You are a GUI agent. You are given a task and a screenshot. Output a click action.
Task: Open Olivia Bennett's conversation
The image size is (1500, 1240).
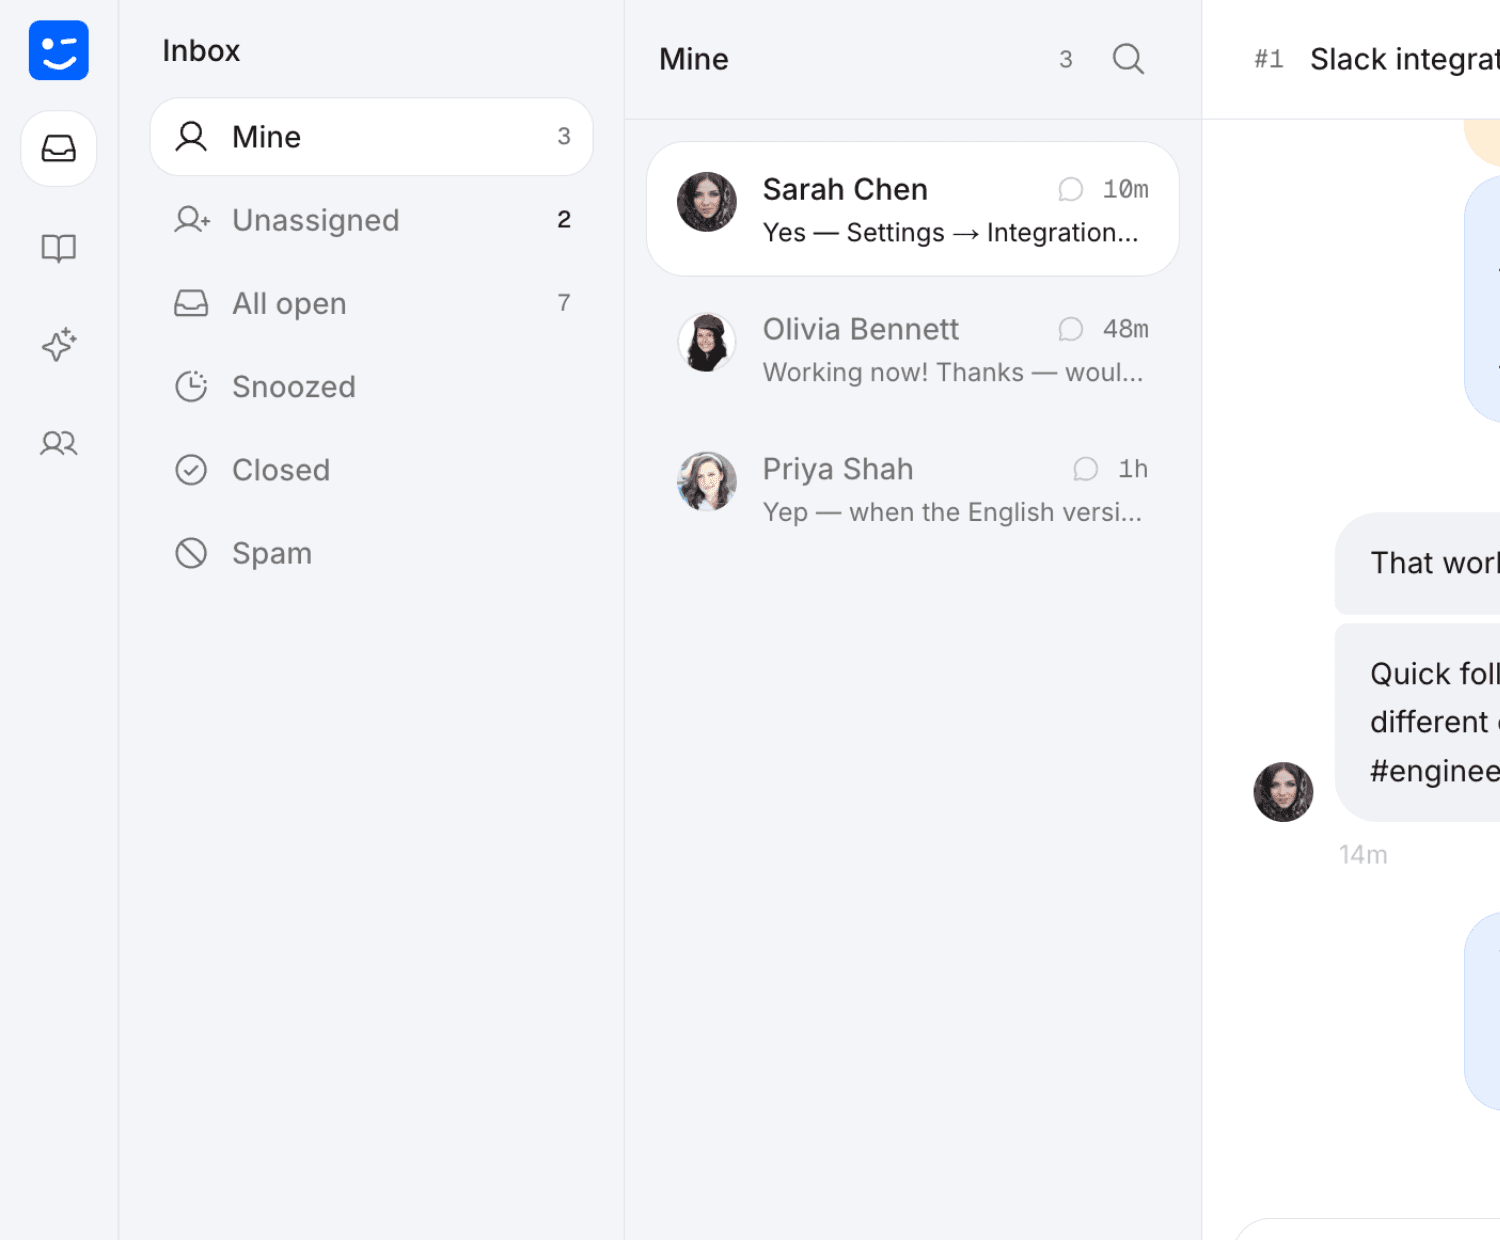(913, 349)
